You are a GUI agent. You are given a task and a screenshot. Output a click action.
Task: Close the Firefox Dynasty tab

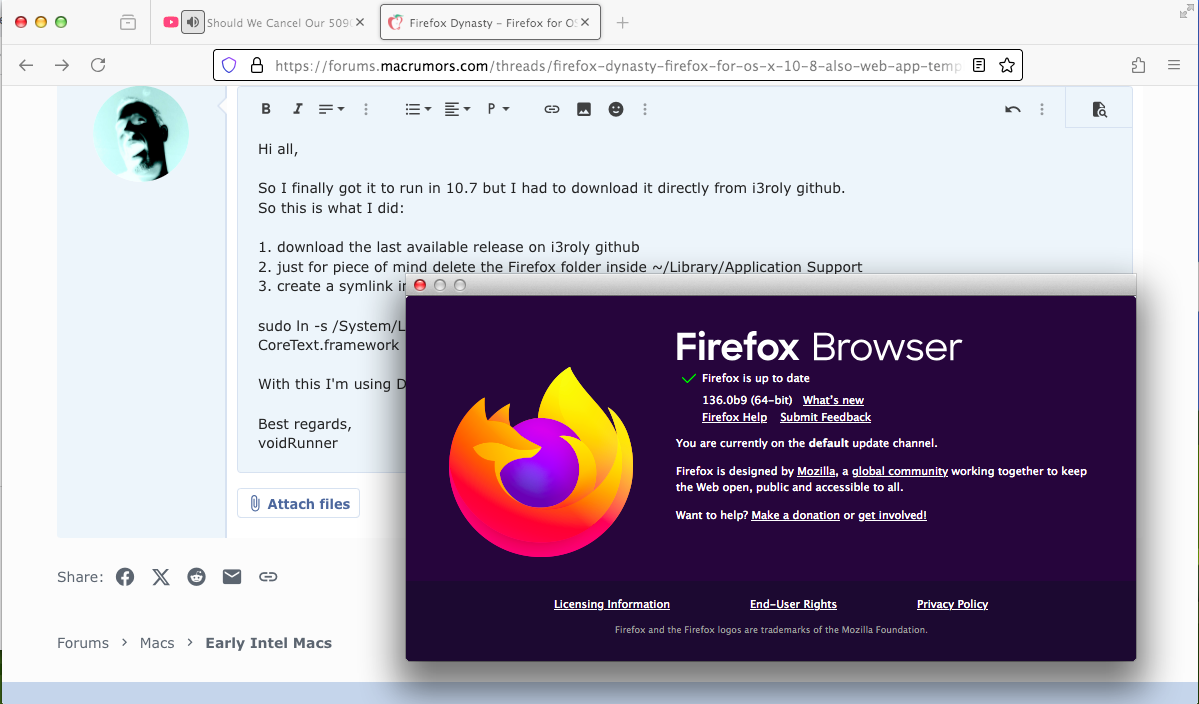point(585,23)
